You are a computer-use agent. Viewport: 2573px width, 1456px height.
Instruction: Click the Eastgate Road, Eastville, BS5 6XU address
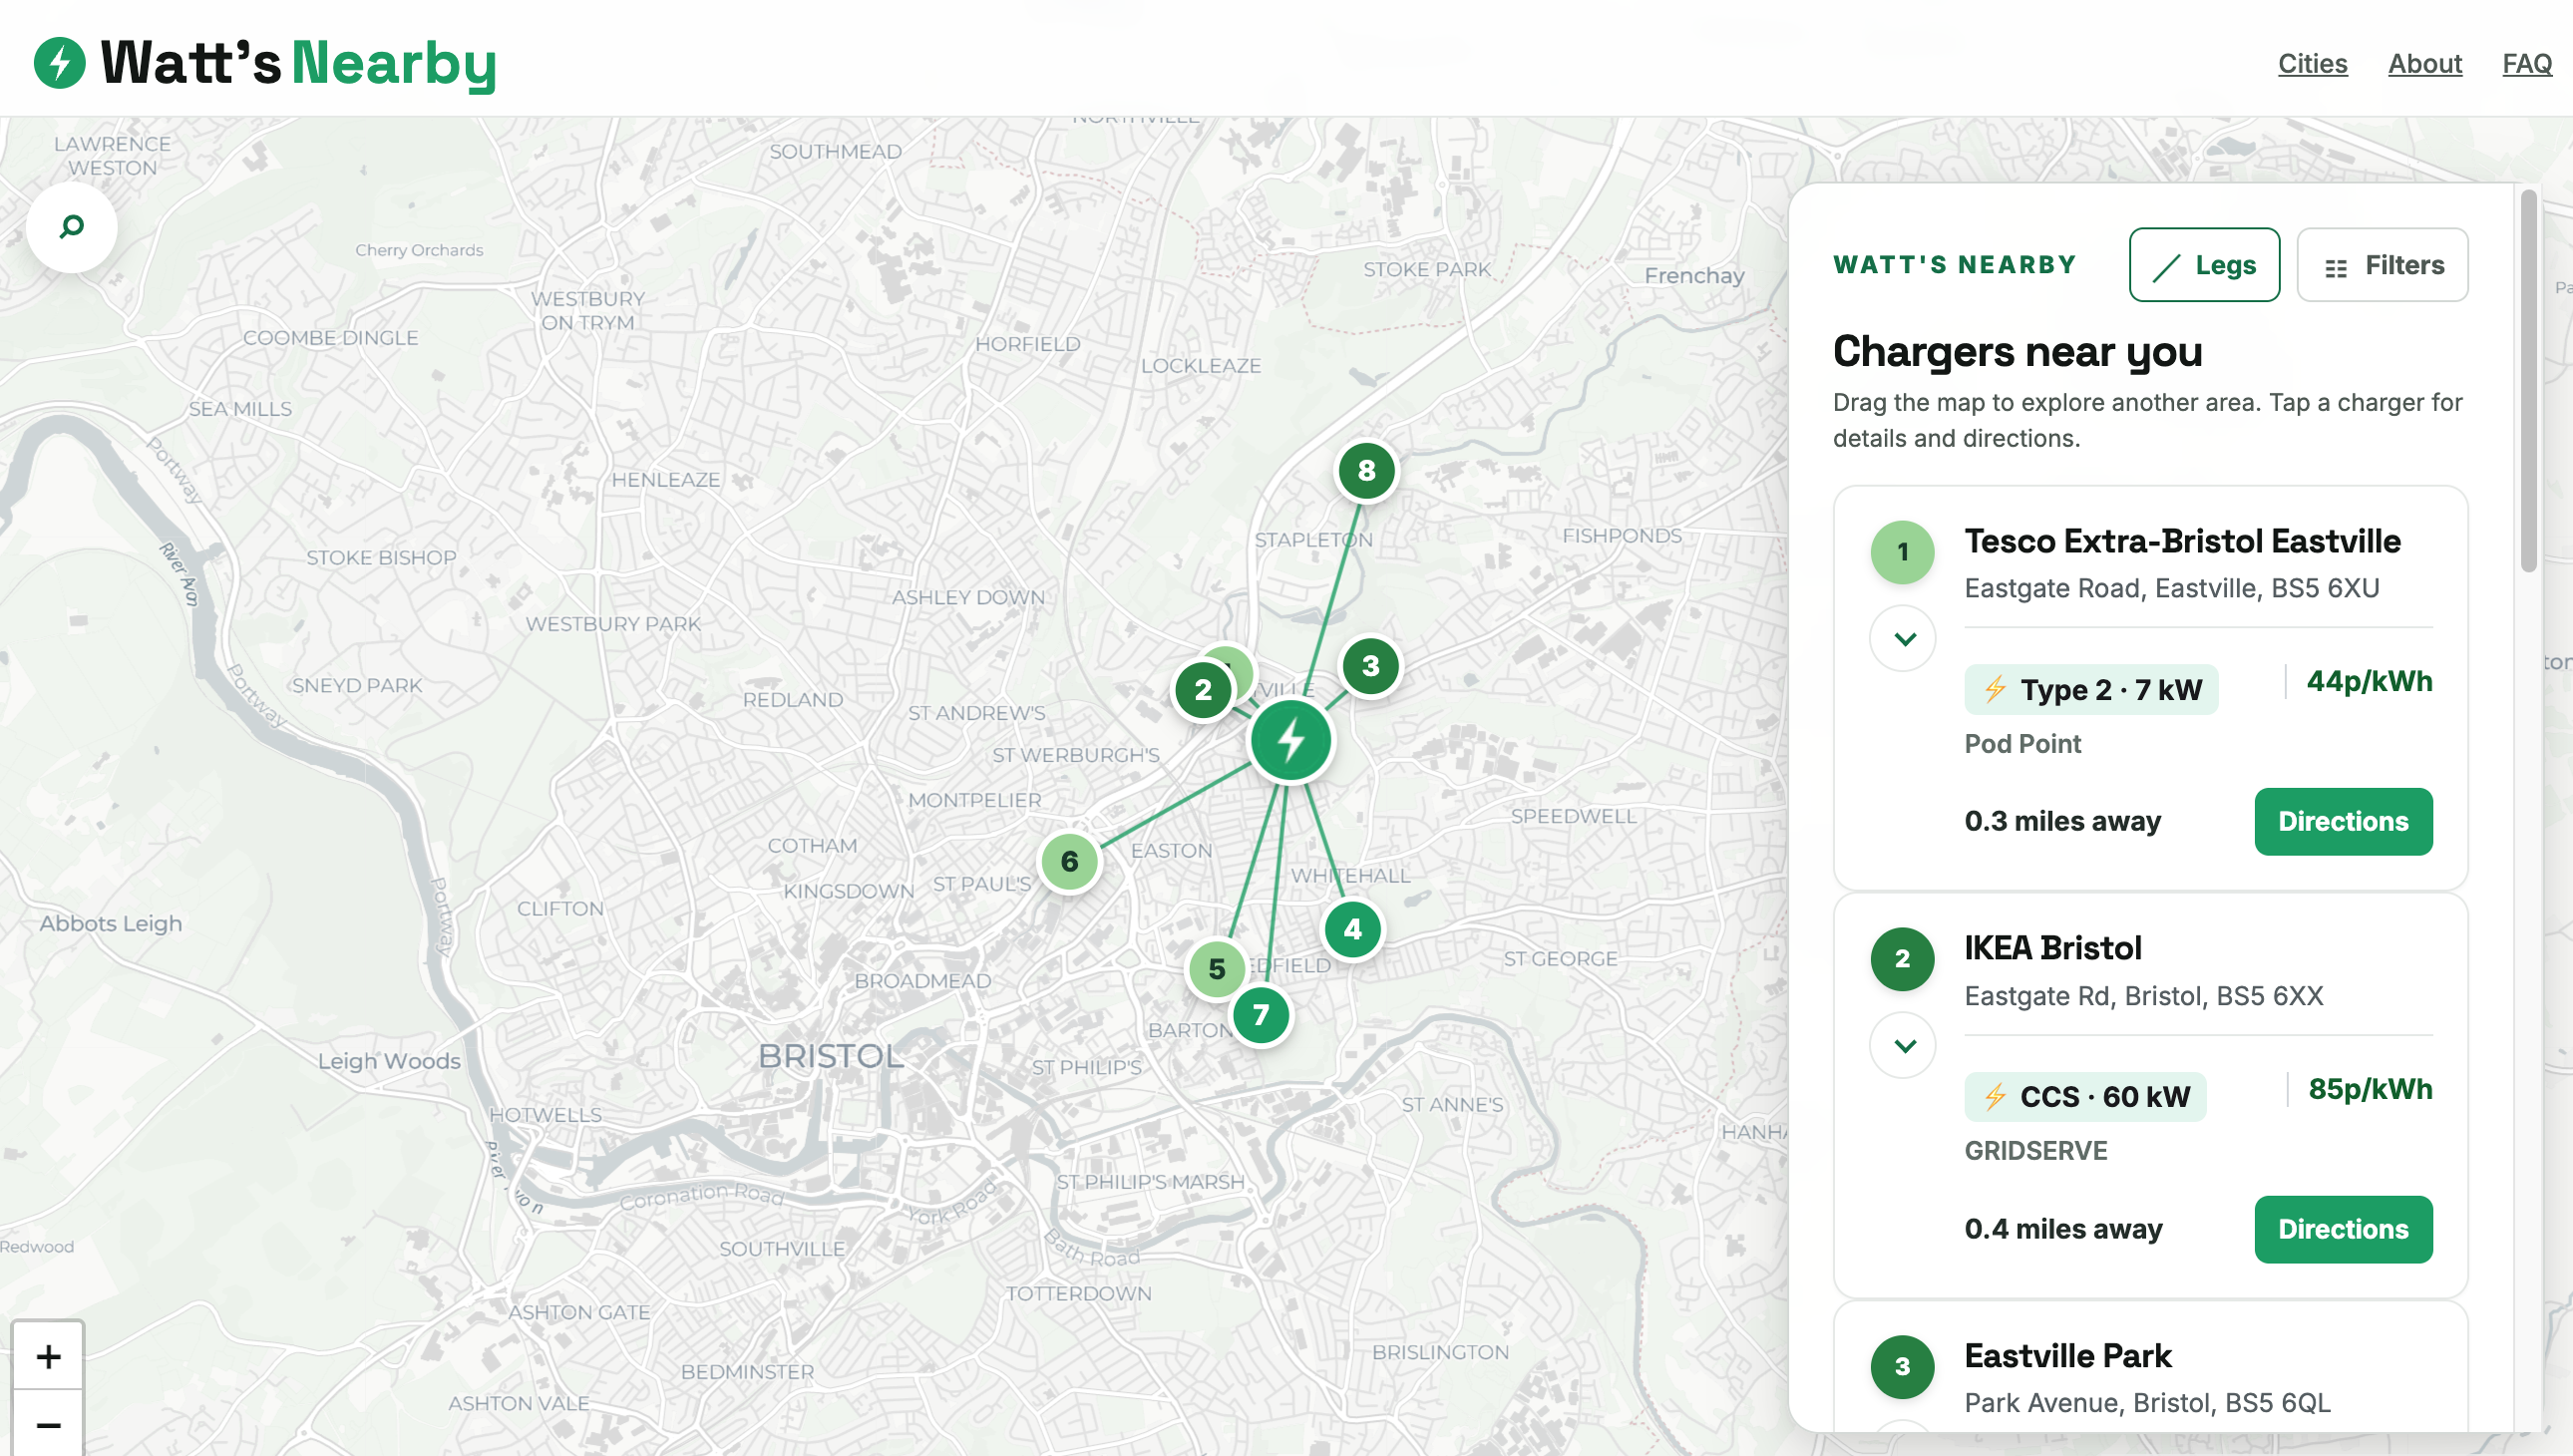pyautogui.click(x=2171, y=589)
